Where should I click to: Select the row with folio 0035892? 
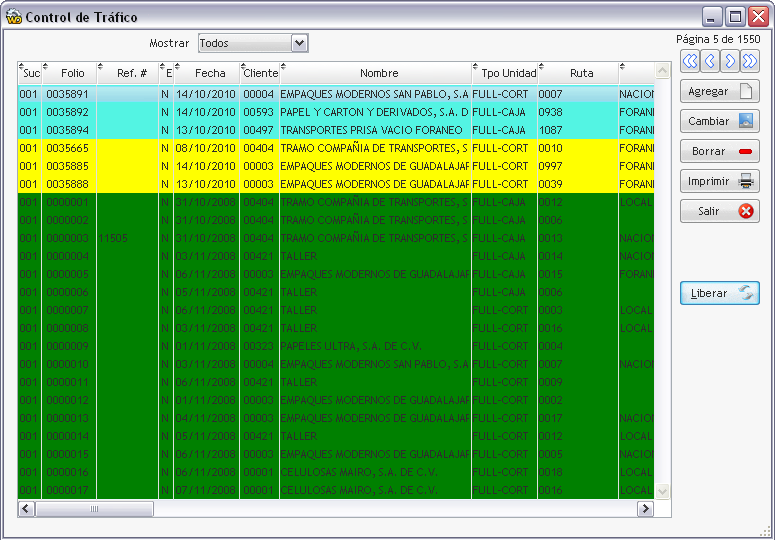click(336, 112)
